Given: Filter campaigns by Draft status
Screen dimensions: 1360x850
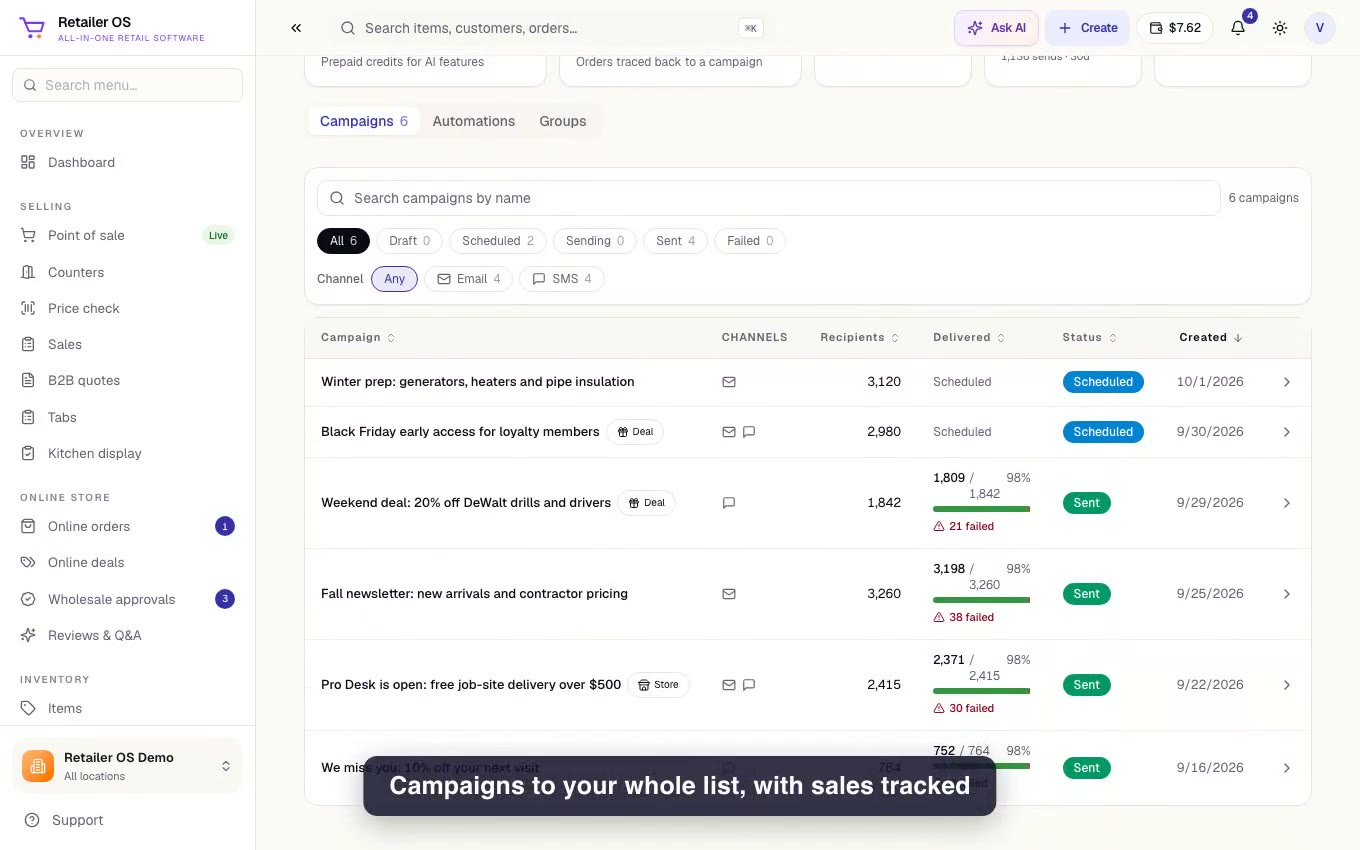Looking at the screenshot, I should 409,241.
